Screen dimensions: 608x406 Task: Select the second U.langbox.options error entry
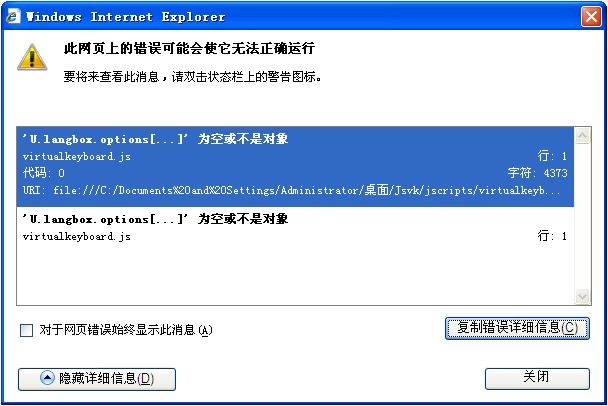click(295, 227)
